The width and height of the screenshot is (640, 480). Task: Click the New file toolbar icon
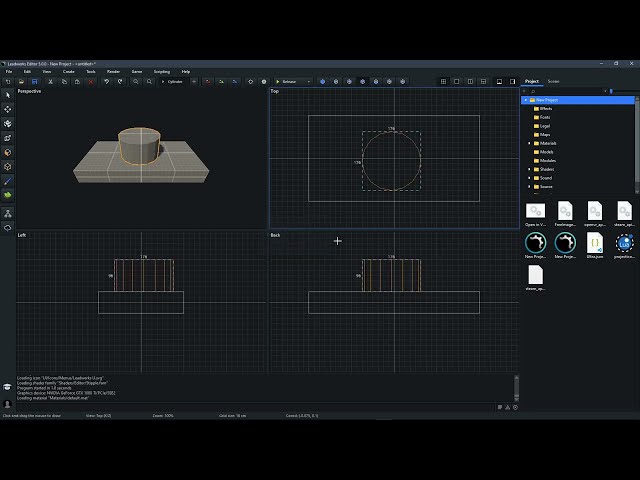coord(8,82)
